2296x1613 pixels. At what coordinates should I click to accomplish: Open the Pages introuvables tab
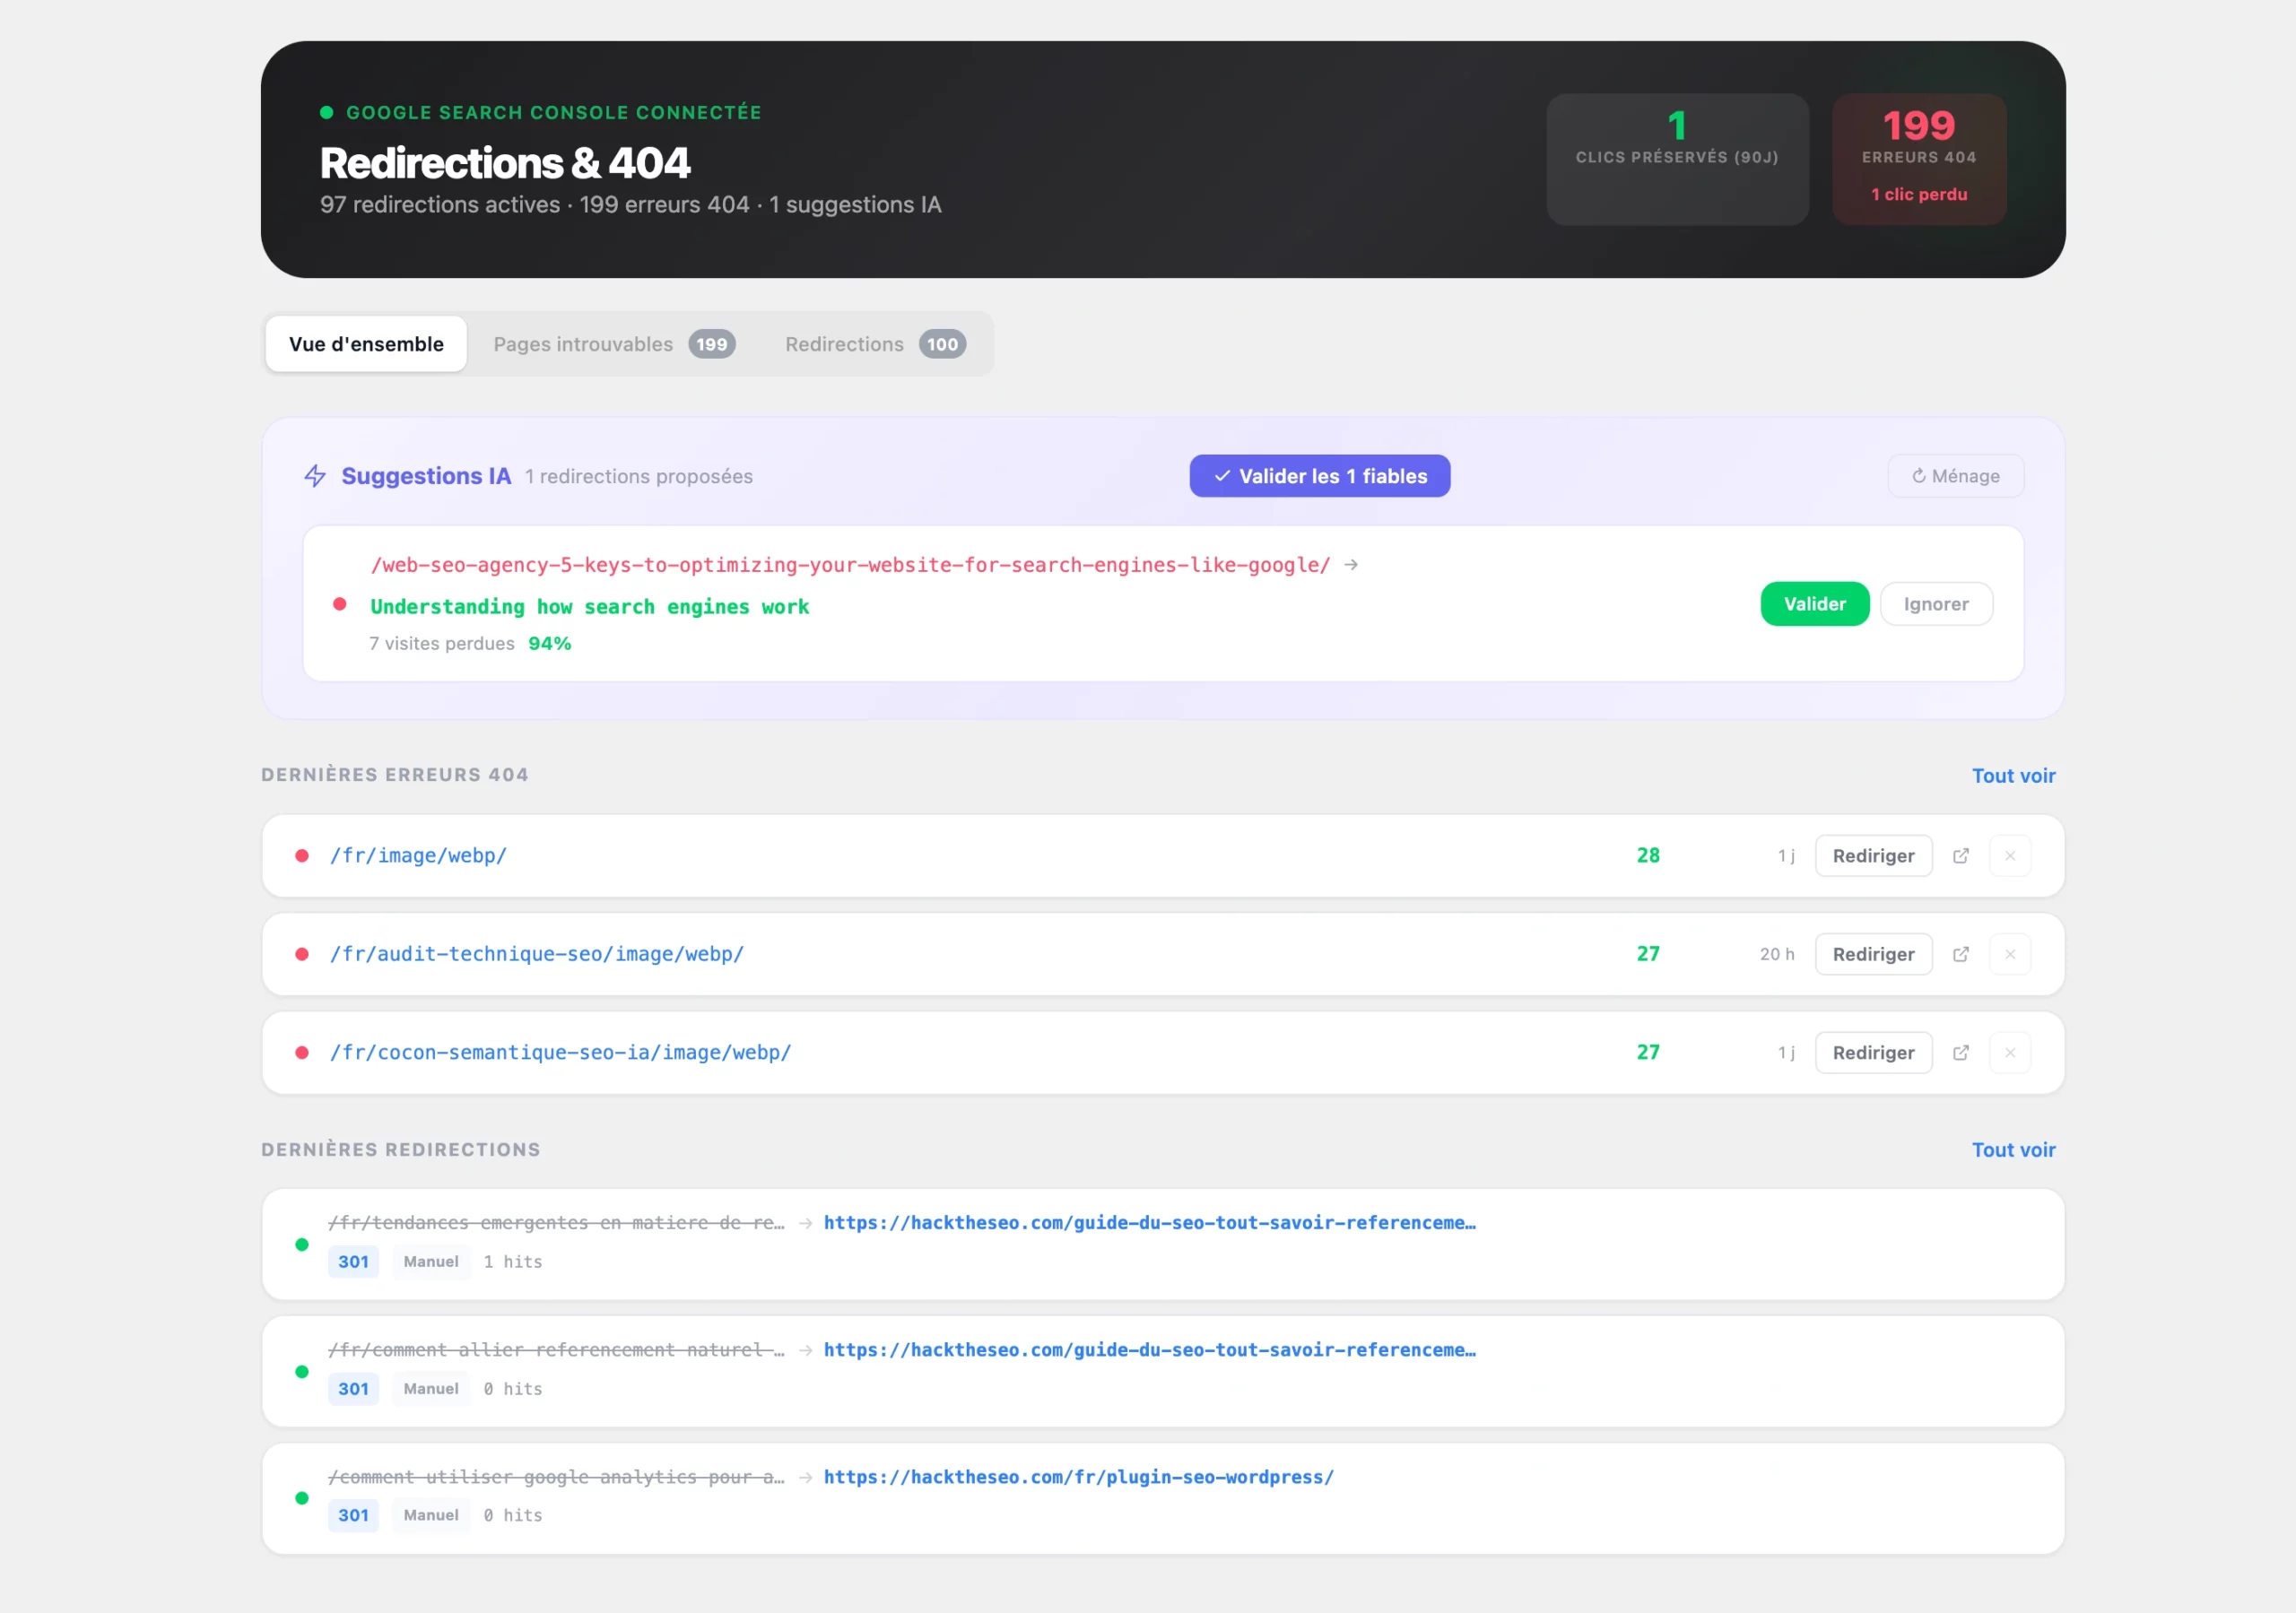click(613, 344)
